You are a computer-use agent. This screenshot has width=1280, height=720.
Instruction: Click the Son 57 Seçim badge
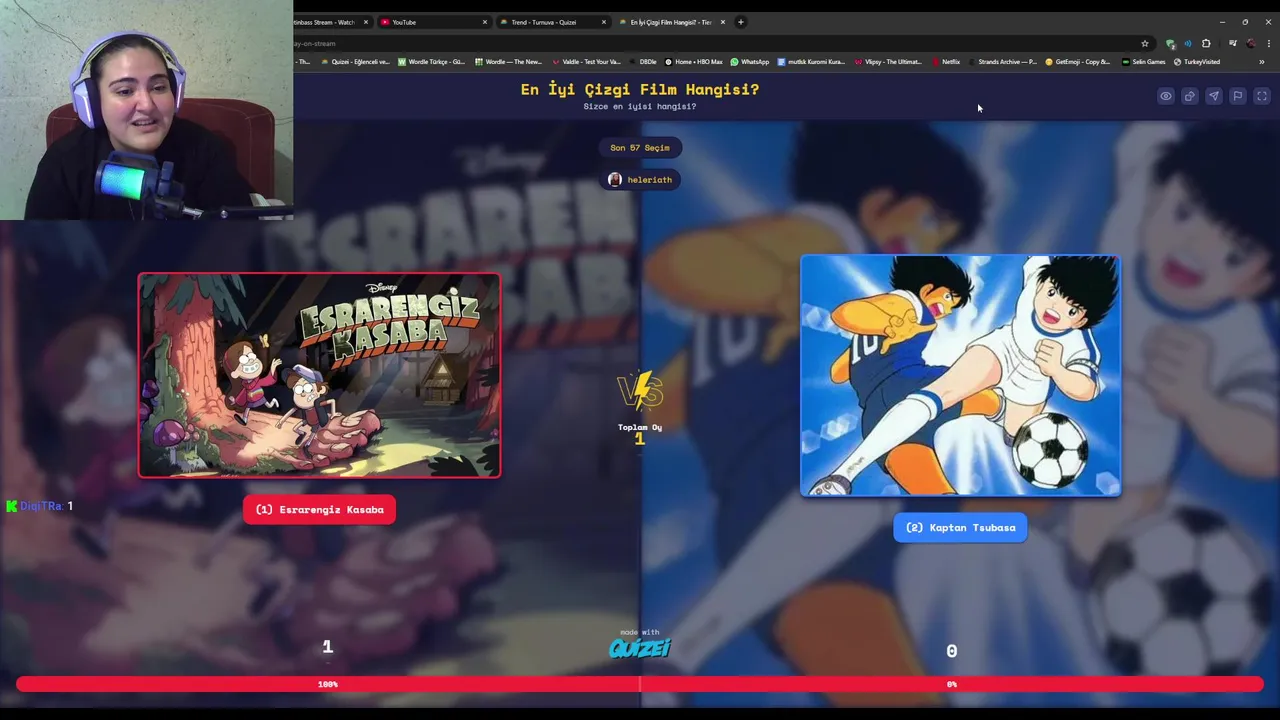pyautogui.click(x=640, y=148)
